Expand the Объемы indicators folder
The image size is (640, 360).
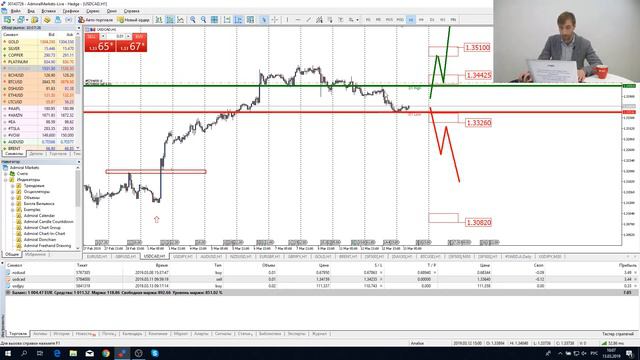(x=13, y=198)
